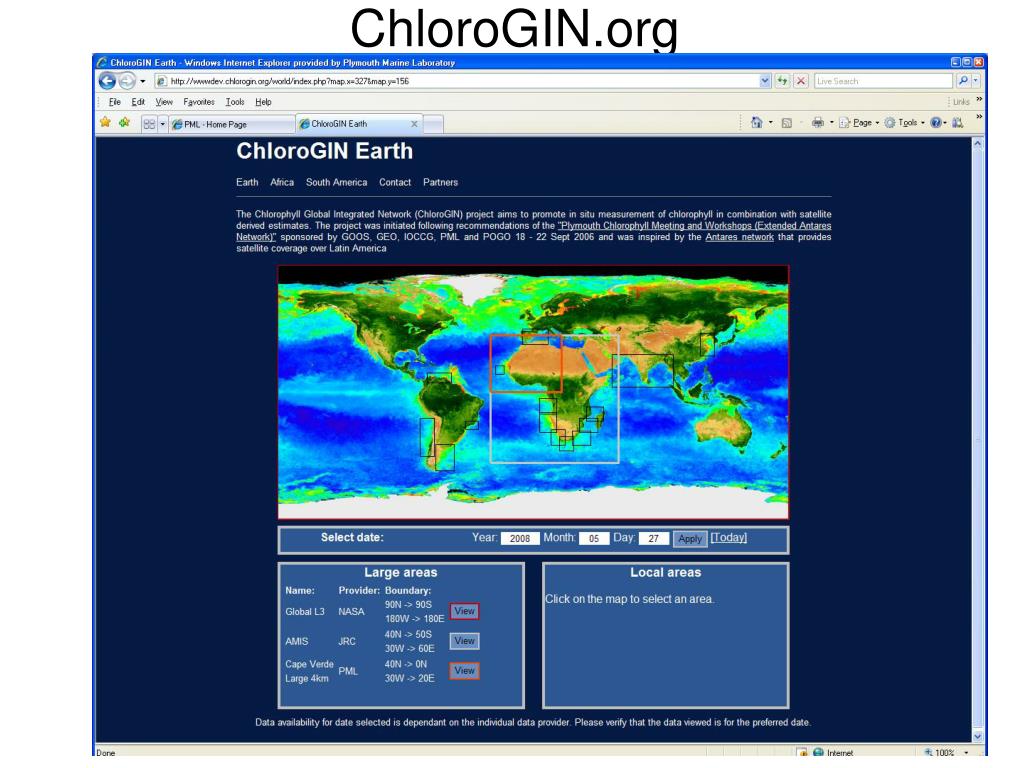Click View for AMIS JRC
The width and height of the screenshot is (1024, 768).
tap(464, 641)
